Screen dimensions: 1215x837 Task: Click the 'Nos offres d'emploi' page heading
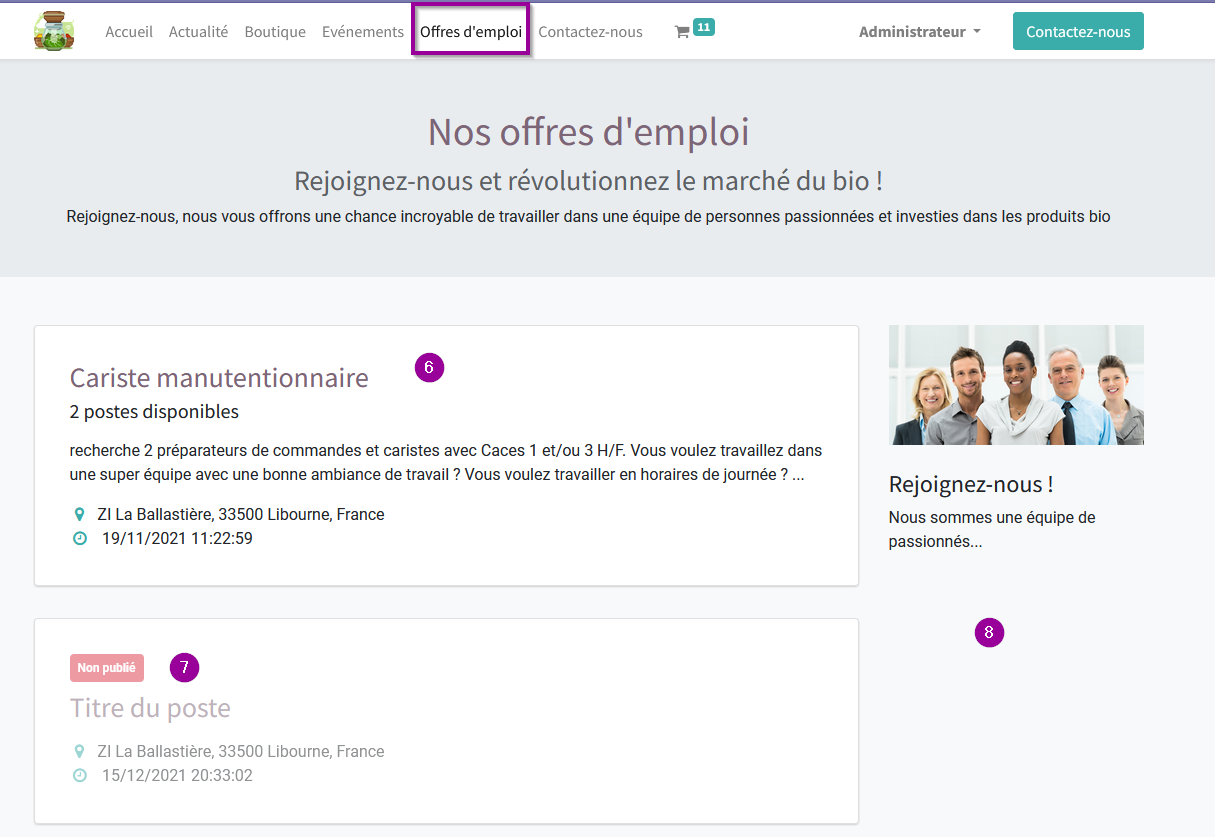click(588, 132)
